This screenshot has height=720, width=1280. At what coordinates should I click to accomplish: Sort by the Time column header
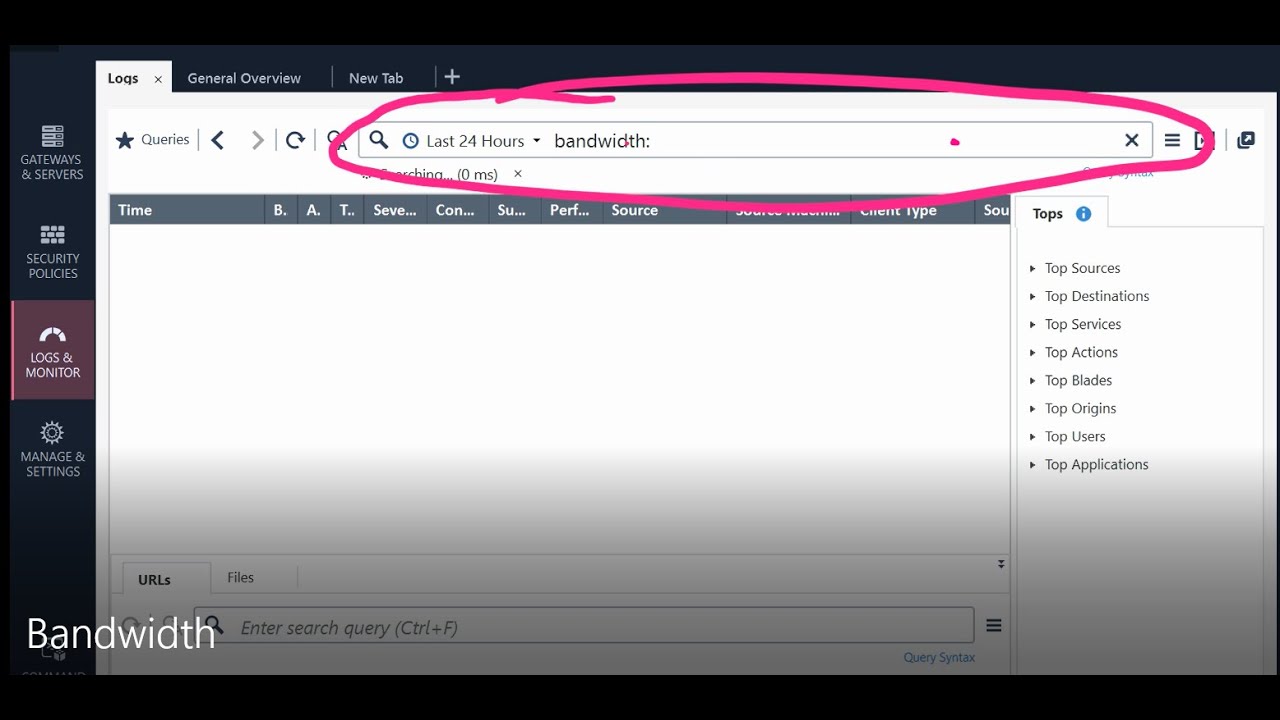(187, 210)
